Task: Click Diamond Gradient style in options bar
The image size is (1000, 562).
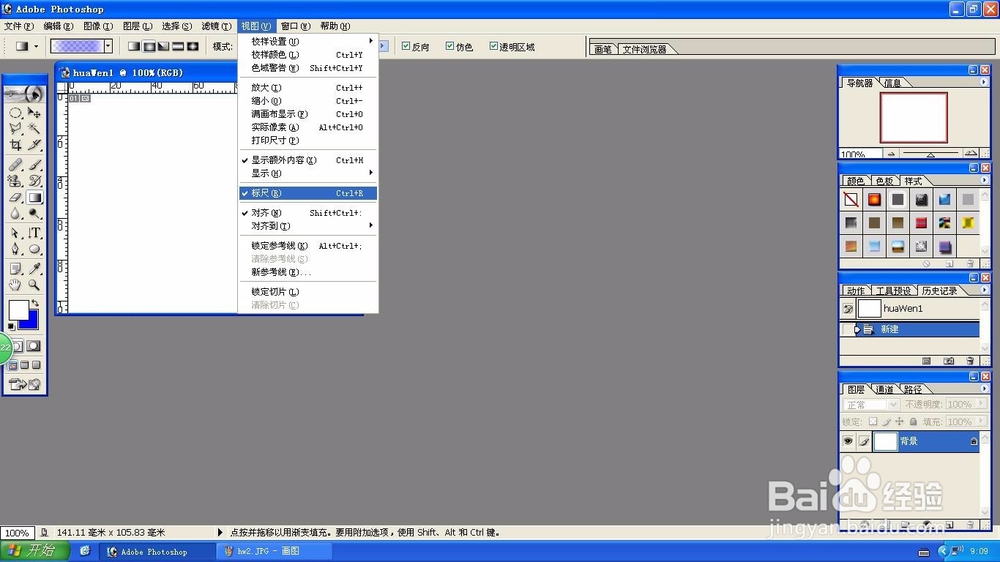Action: tap(193, 46)
